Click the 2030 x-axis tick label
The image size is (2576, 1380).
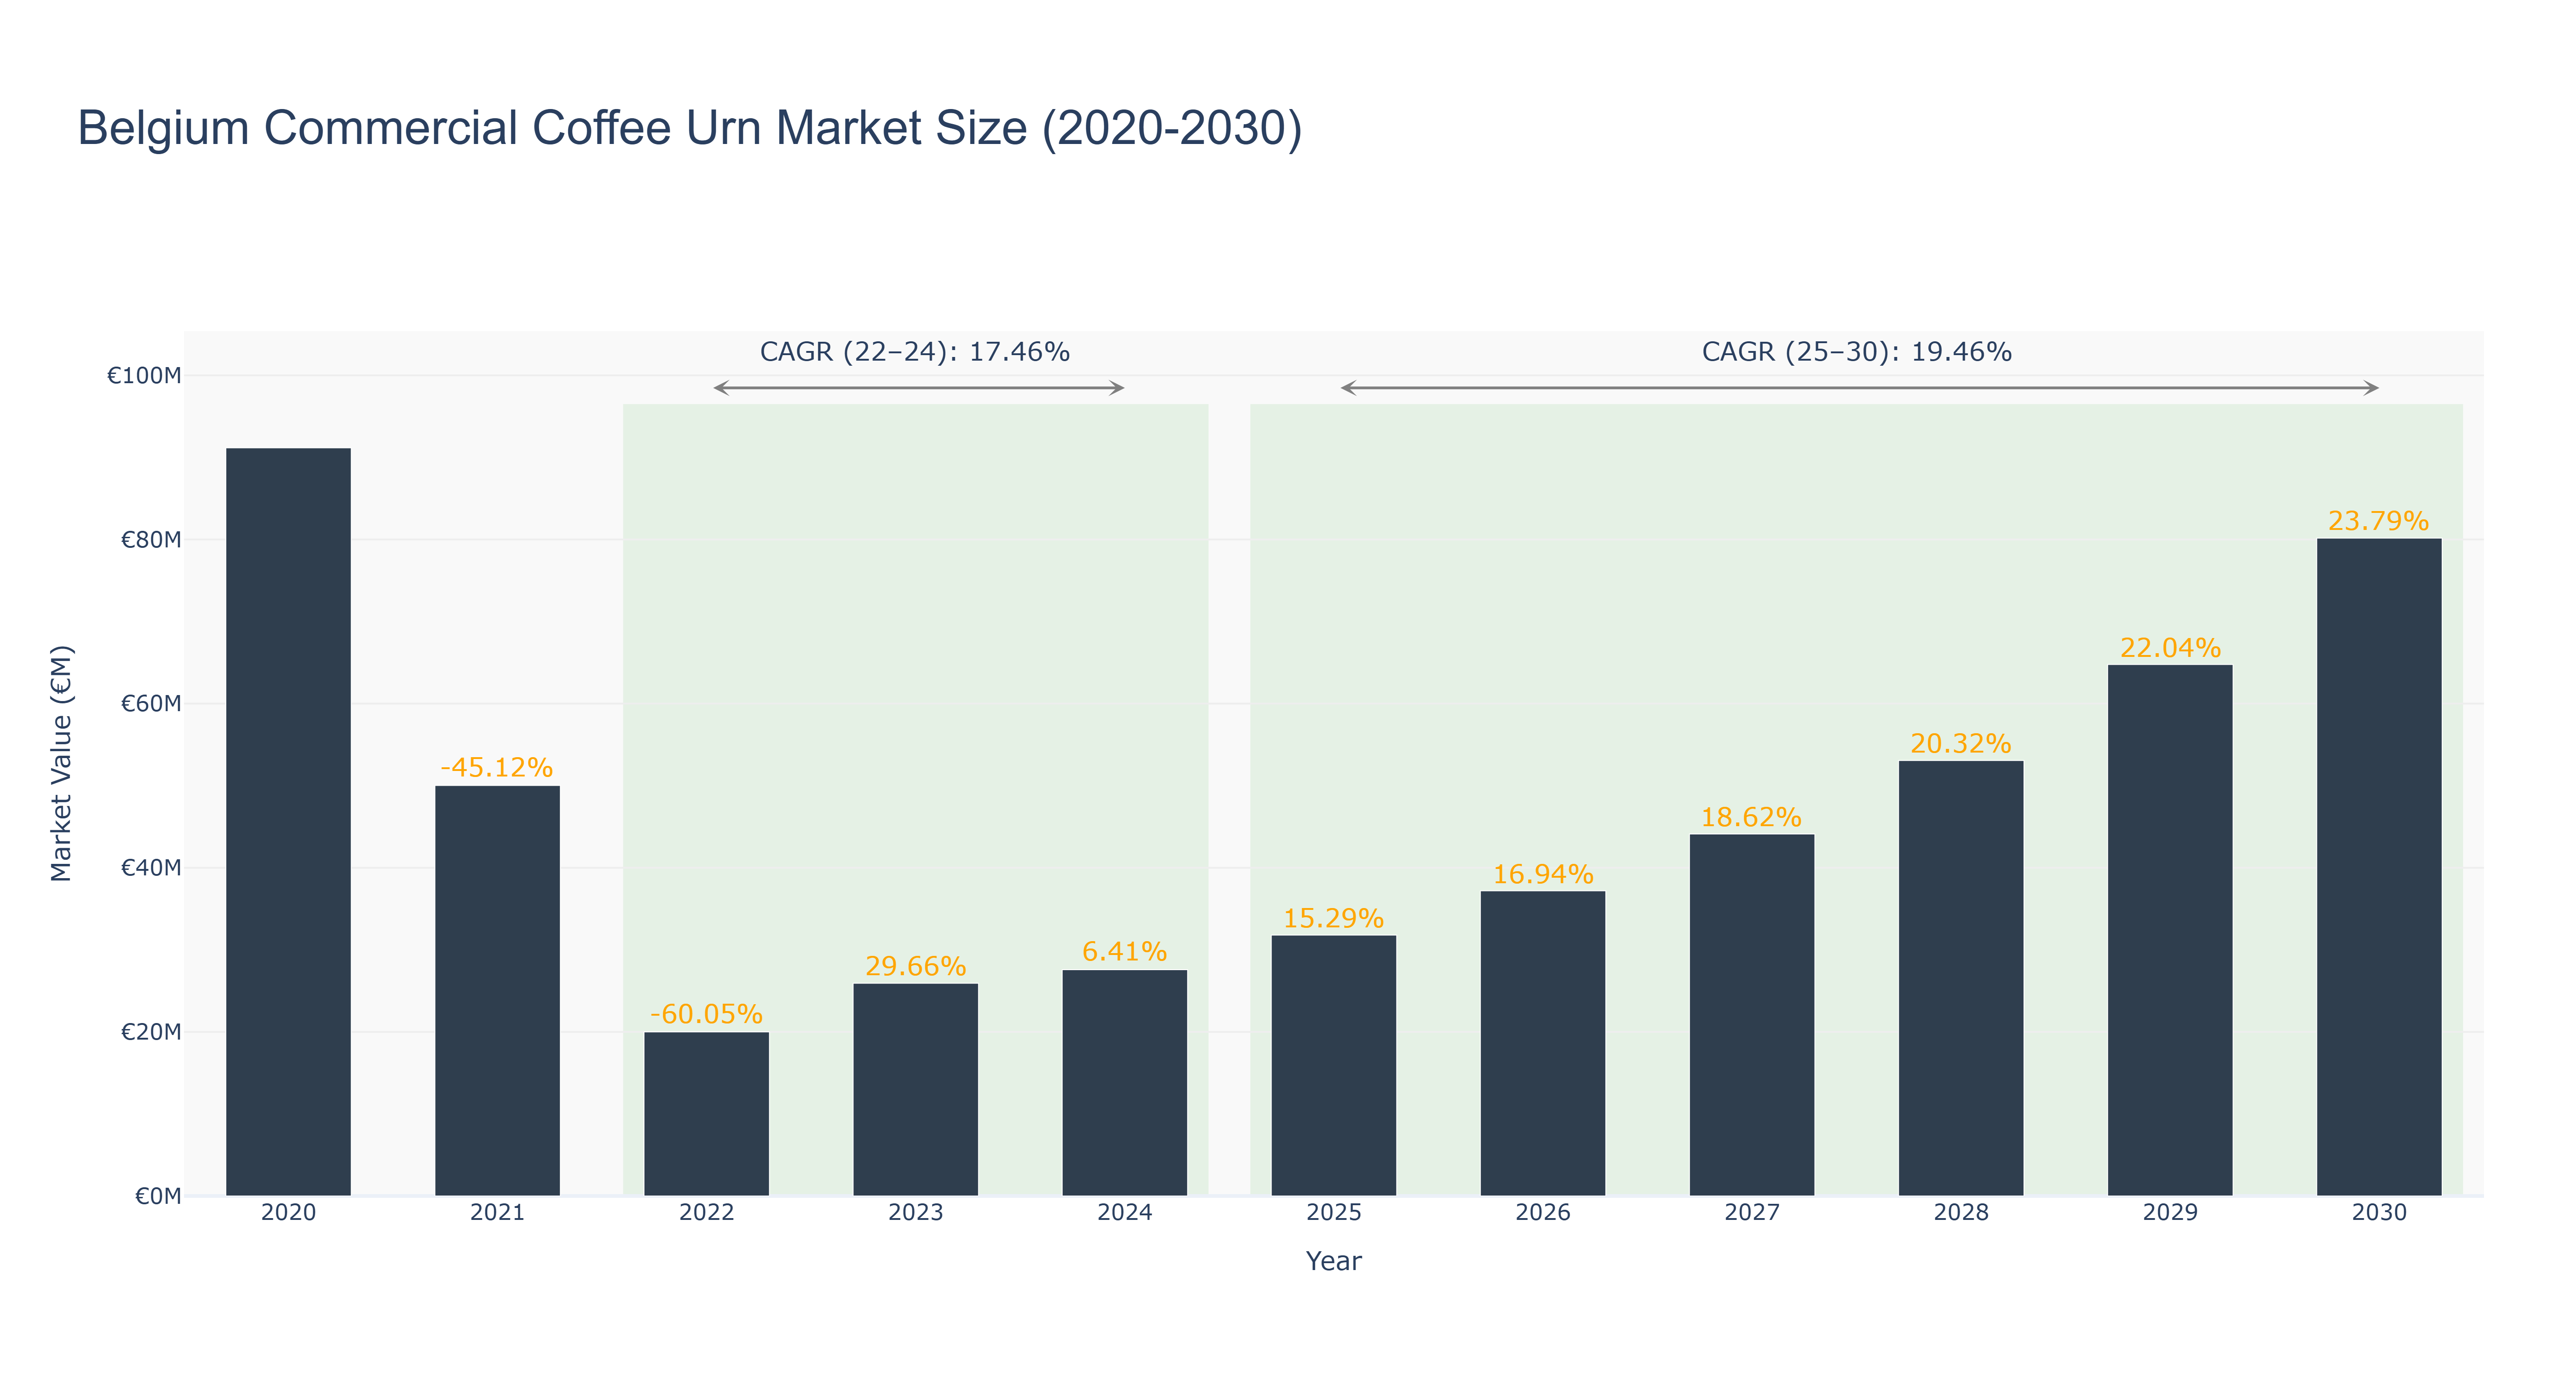click(x=2378, y=1213)
